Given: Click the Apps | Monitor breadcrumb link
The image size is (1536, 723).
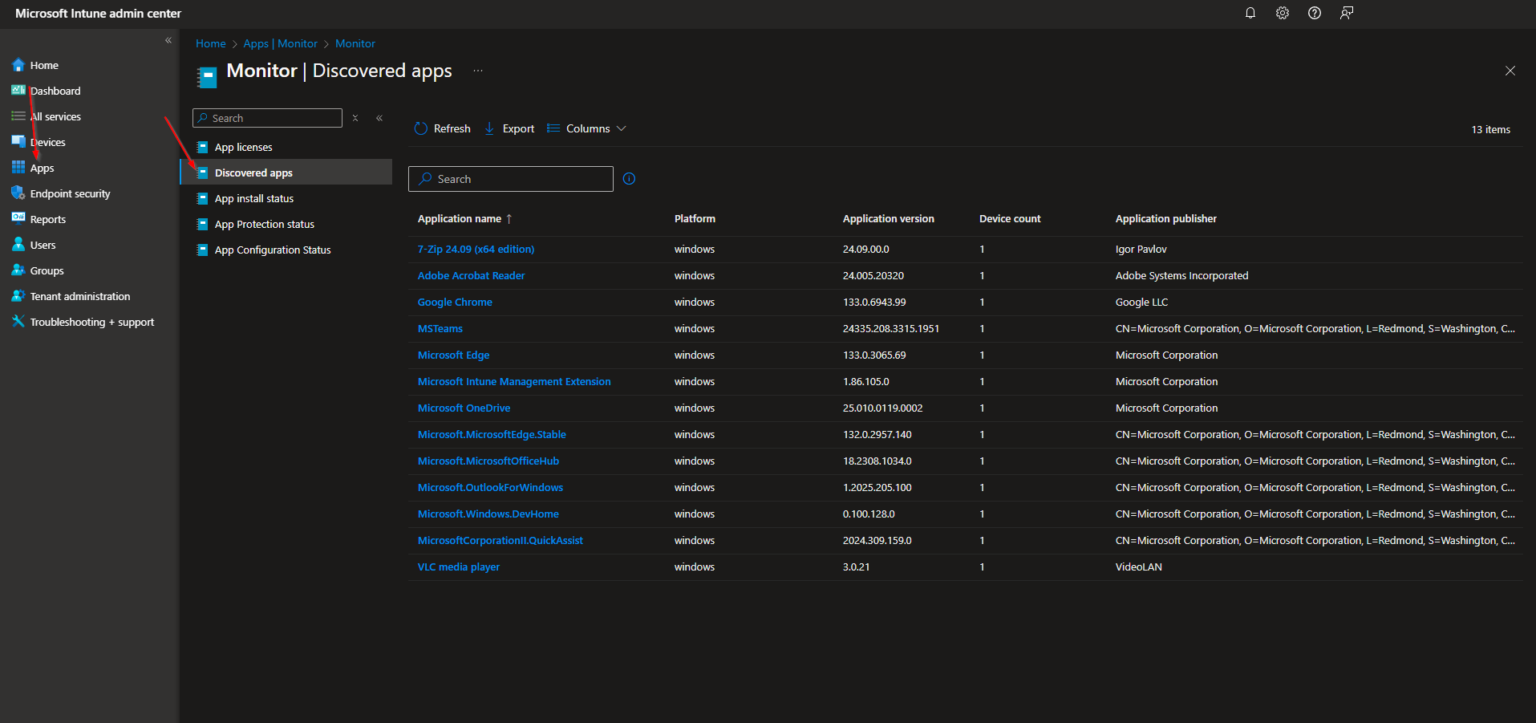Looking at the screenshot, I should (x=280, y=44).
